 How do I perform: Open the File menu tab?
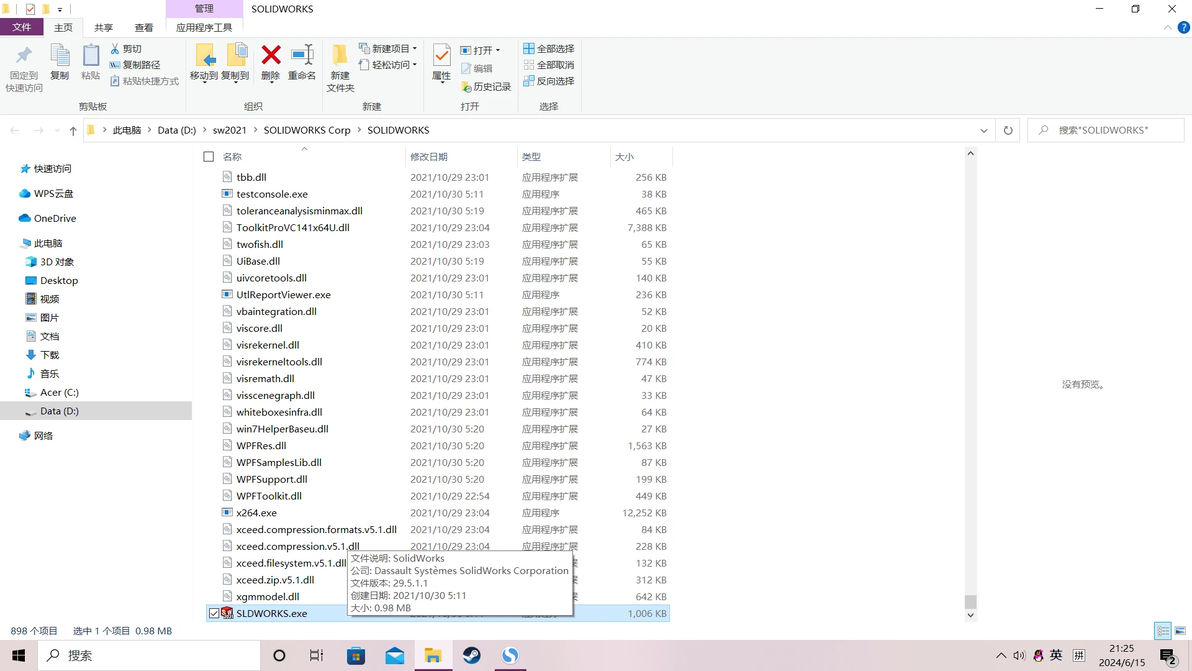point(21,27)
